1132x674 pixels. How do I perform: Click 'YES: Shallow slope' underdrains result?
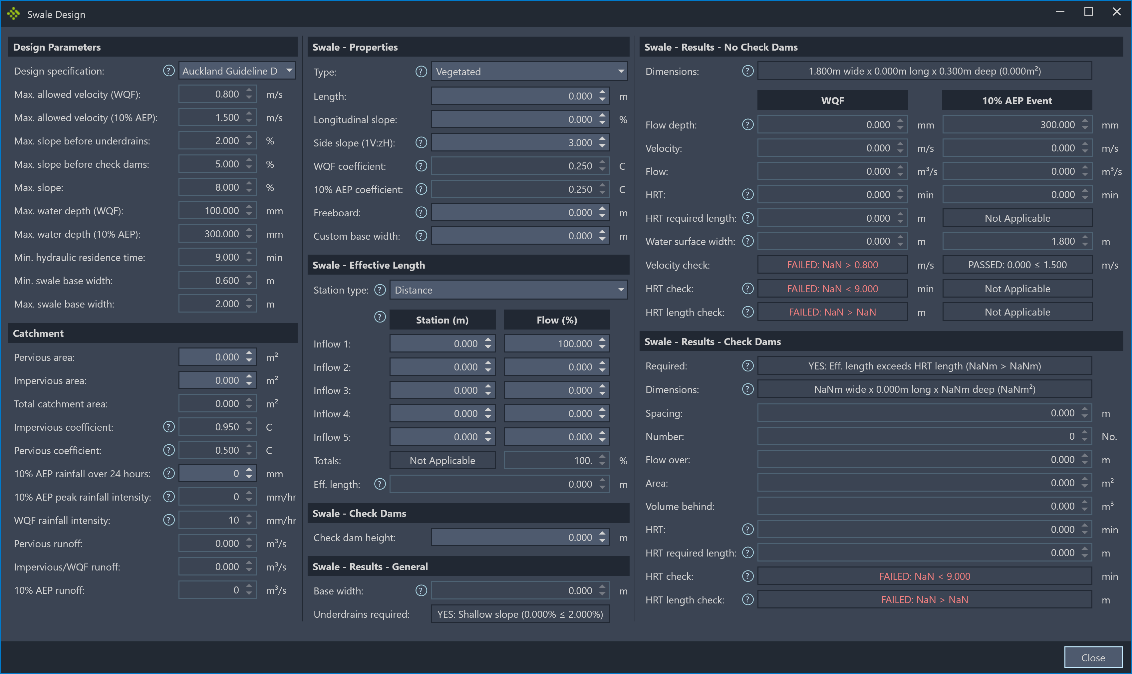tap(521, 614)
